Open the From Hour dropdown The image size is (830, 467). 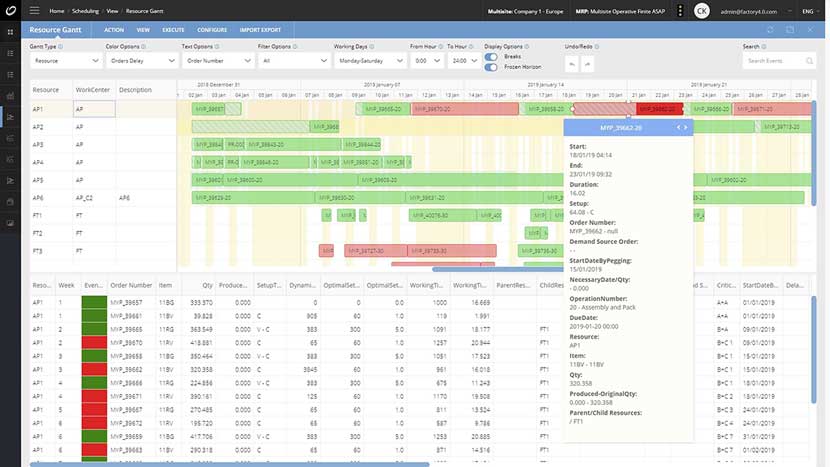click(427, 61)
